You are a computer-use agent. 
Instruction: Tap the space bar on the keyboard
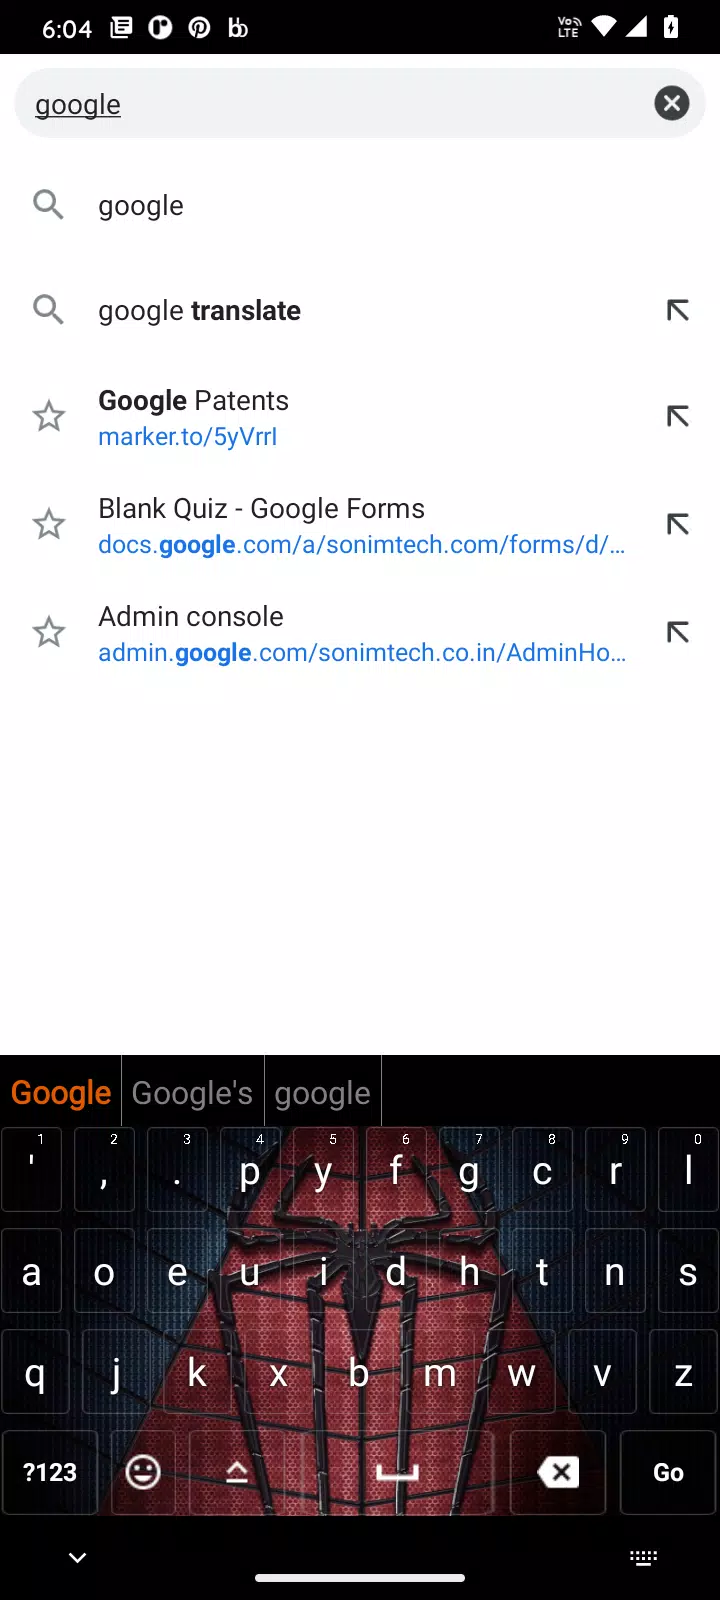coord(395,1472)
